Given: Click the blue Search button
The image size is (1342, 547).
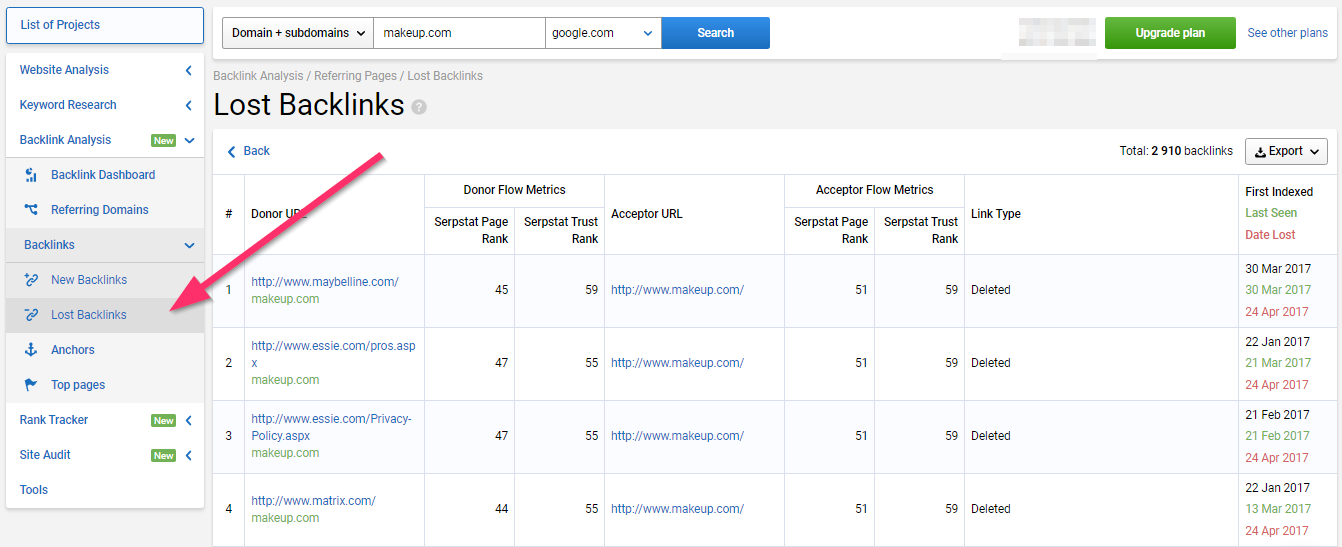Looking at the screenshot, I should (x=716, y=33).
